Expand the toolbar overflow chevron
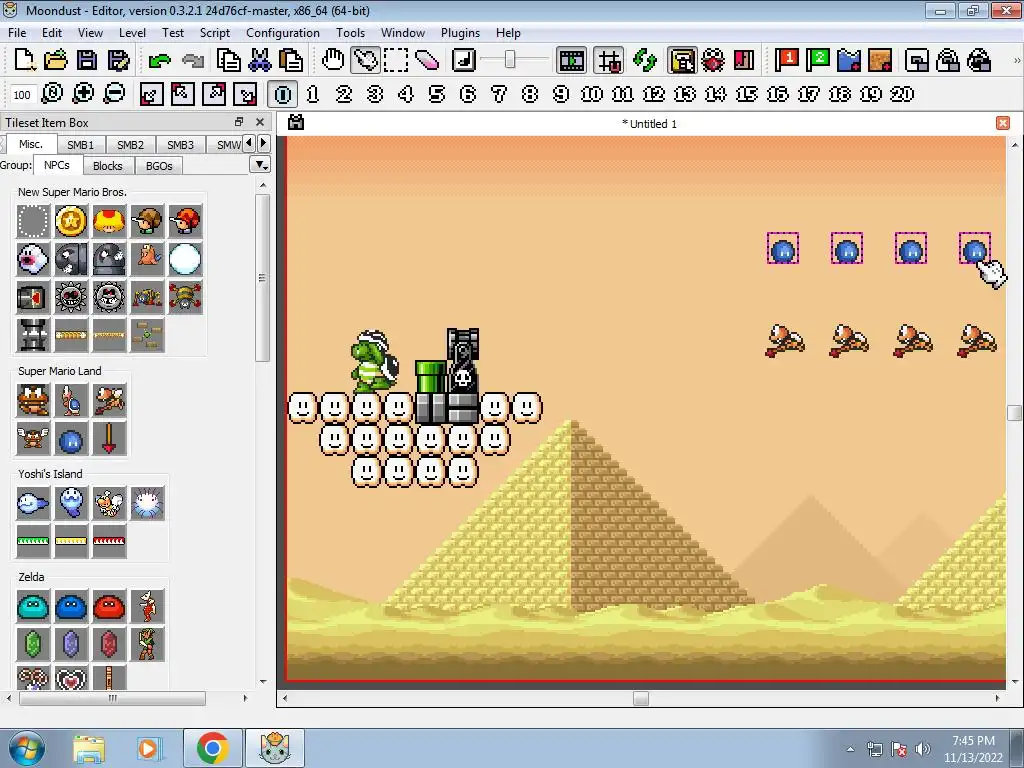The image size is (1024, 768). pyautogui.click(x=1016, y=60)
